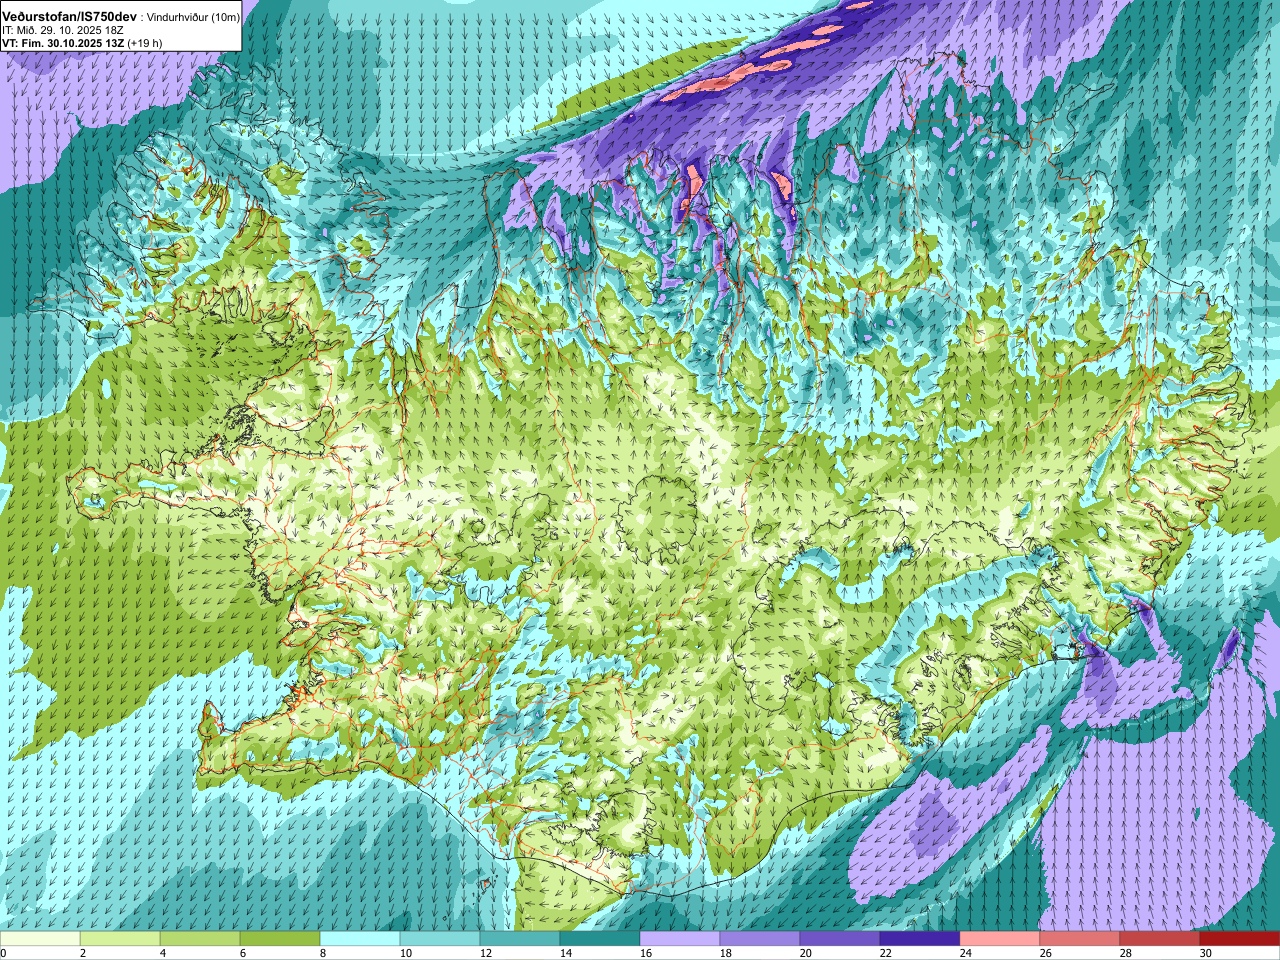Image resolution: width=1280 pixels, height=960 pixels.
Task: Click the legend scale label '30'
Action: coord(1205,953)
